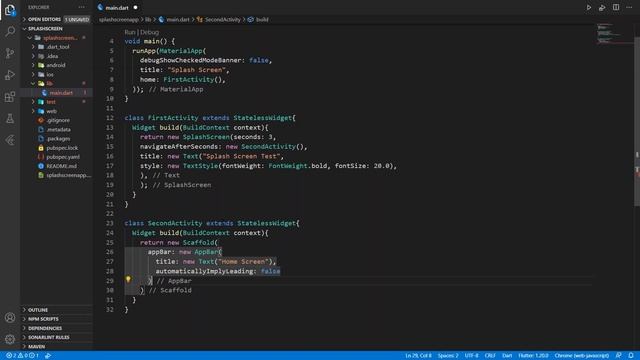Viewport: 640px width, 360px height.
Task: Open the .metadata file
Action: [57, 129]
